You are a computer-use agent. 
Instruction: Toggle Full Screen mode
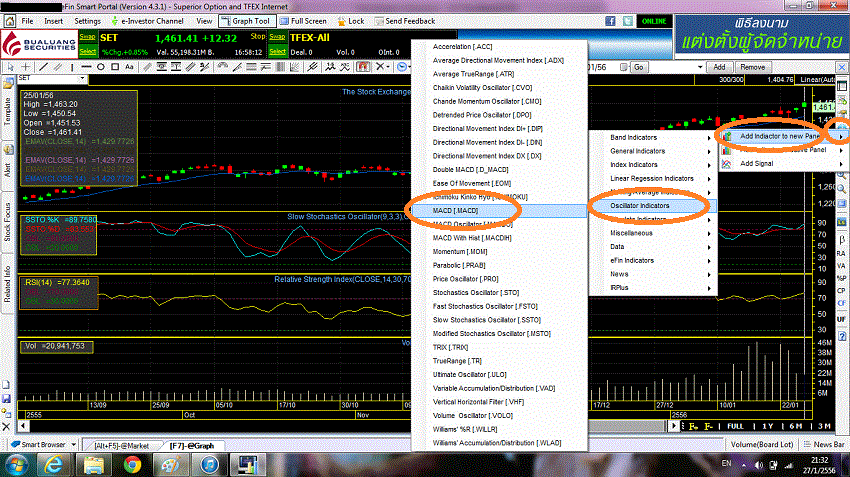304,21
